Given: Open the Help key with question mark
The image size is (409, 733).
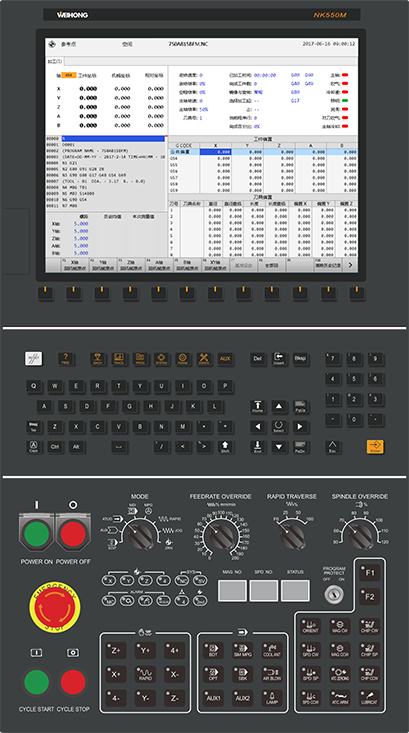Looking at the screenshot, I should tap(66, 359).
